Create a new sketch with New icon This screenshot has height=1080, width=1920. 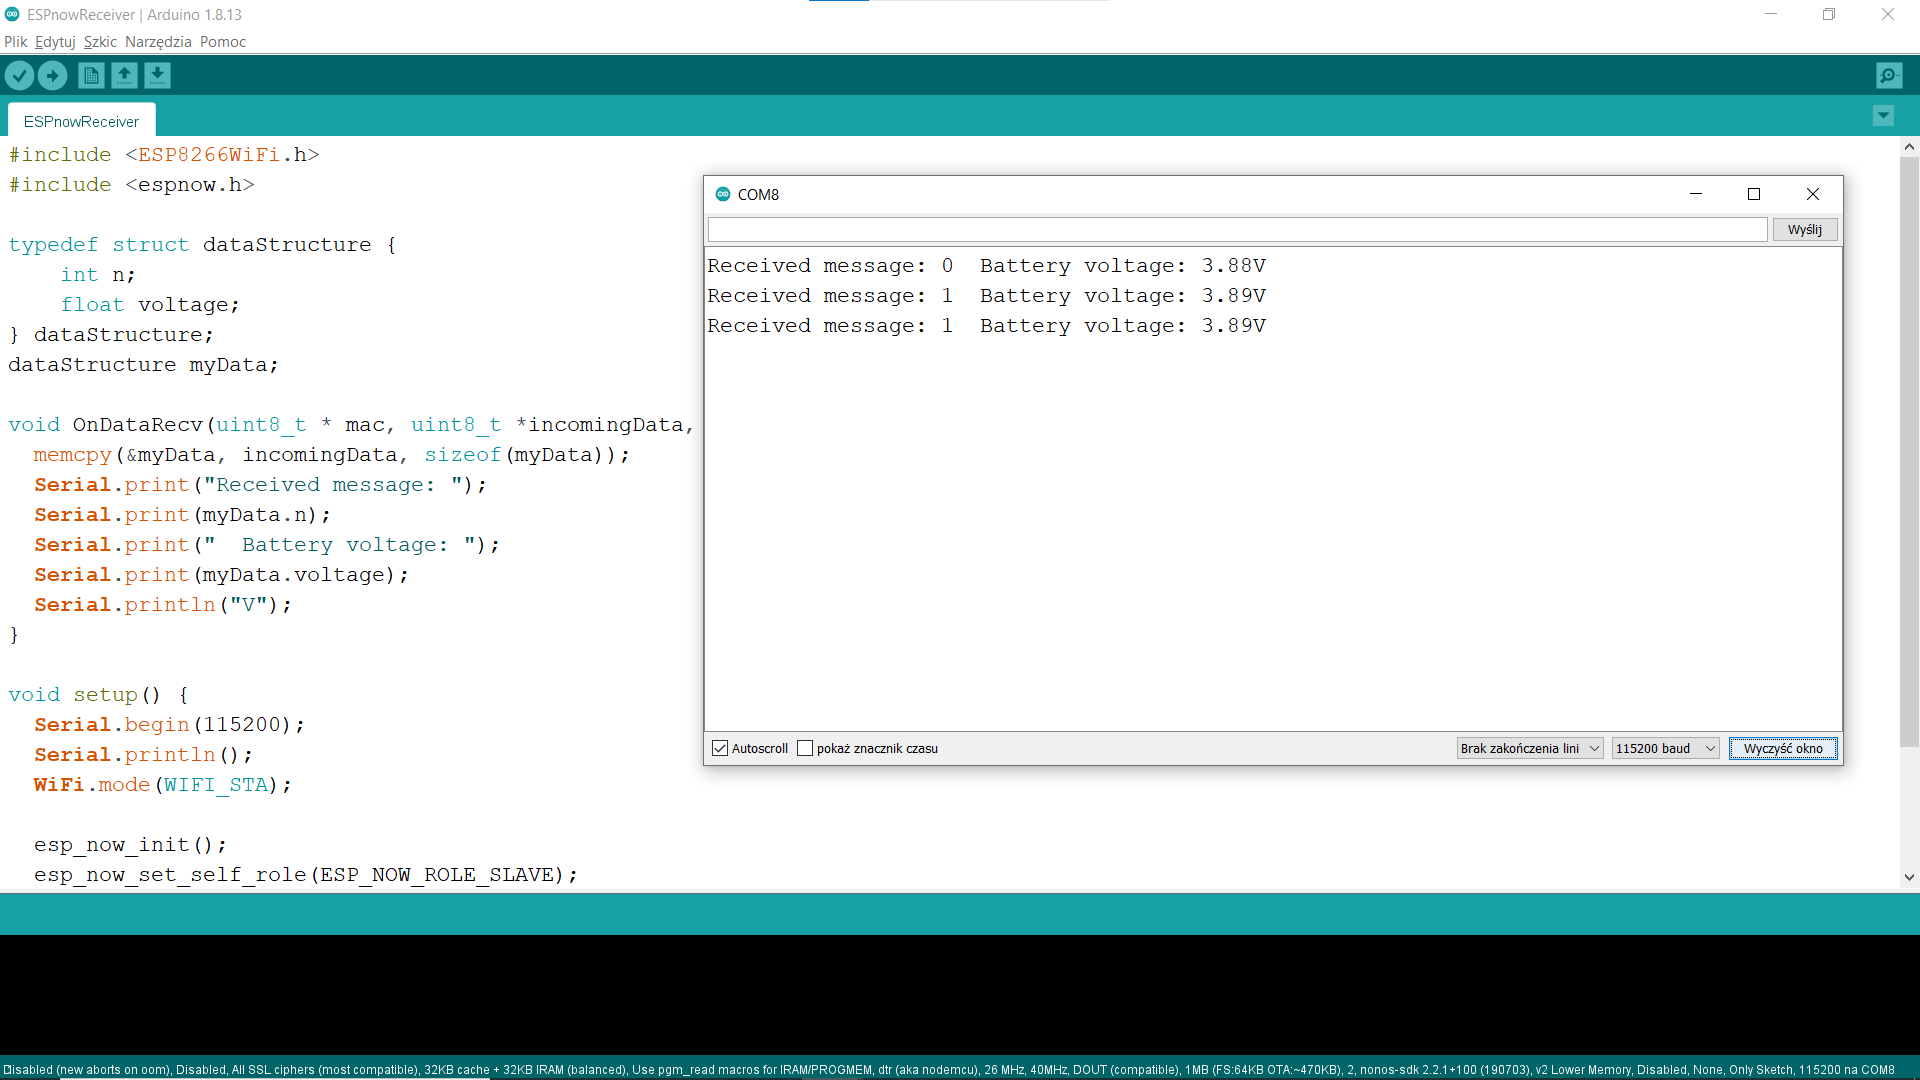coord(91,75)
